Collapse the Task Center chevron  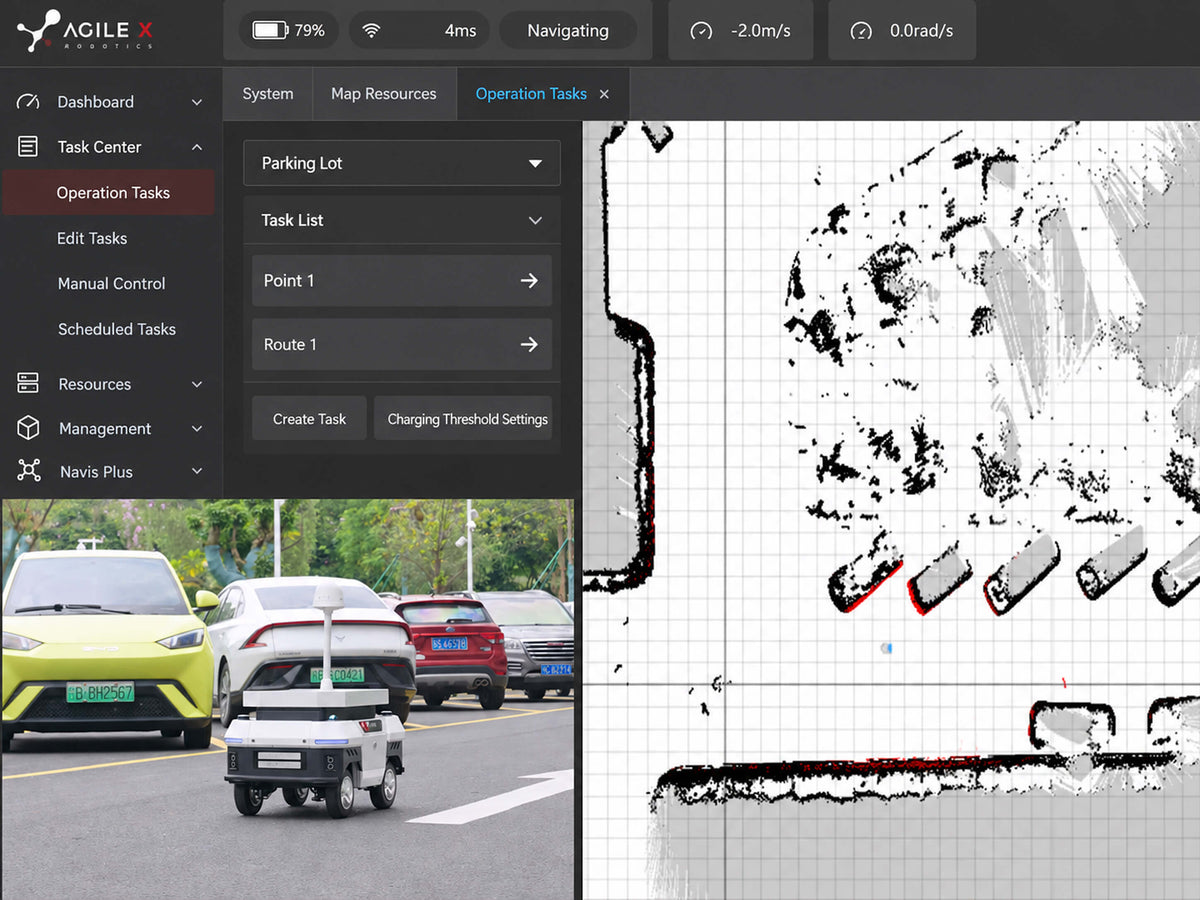coord(197,147)
